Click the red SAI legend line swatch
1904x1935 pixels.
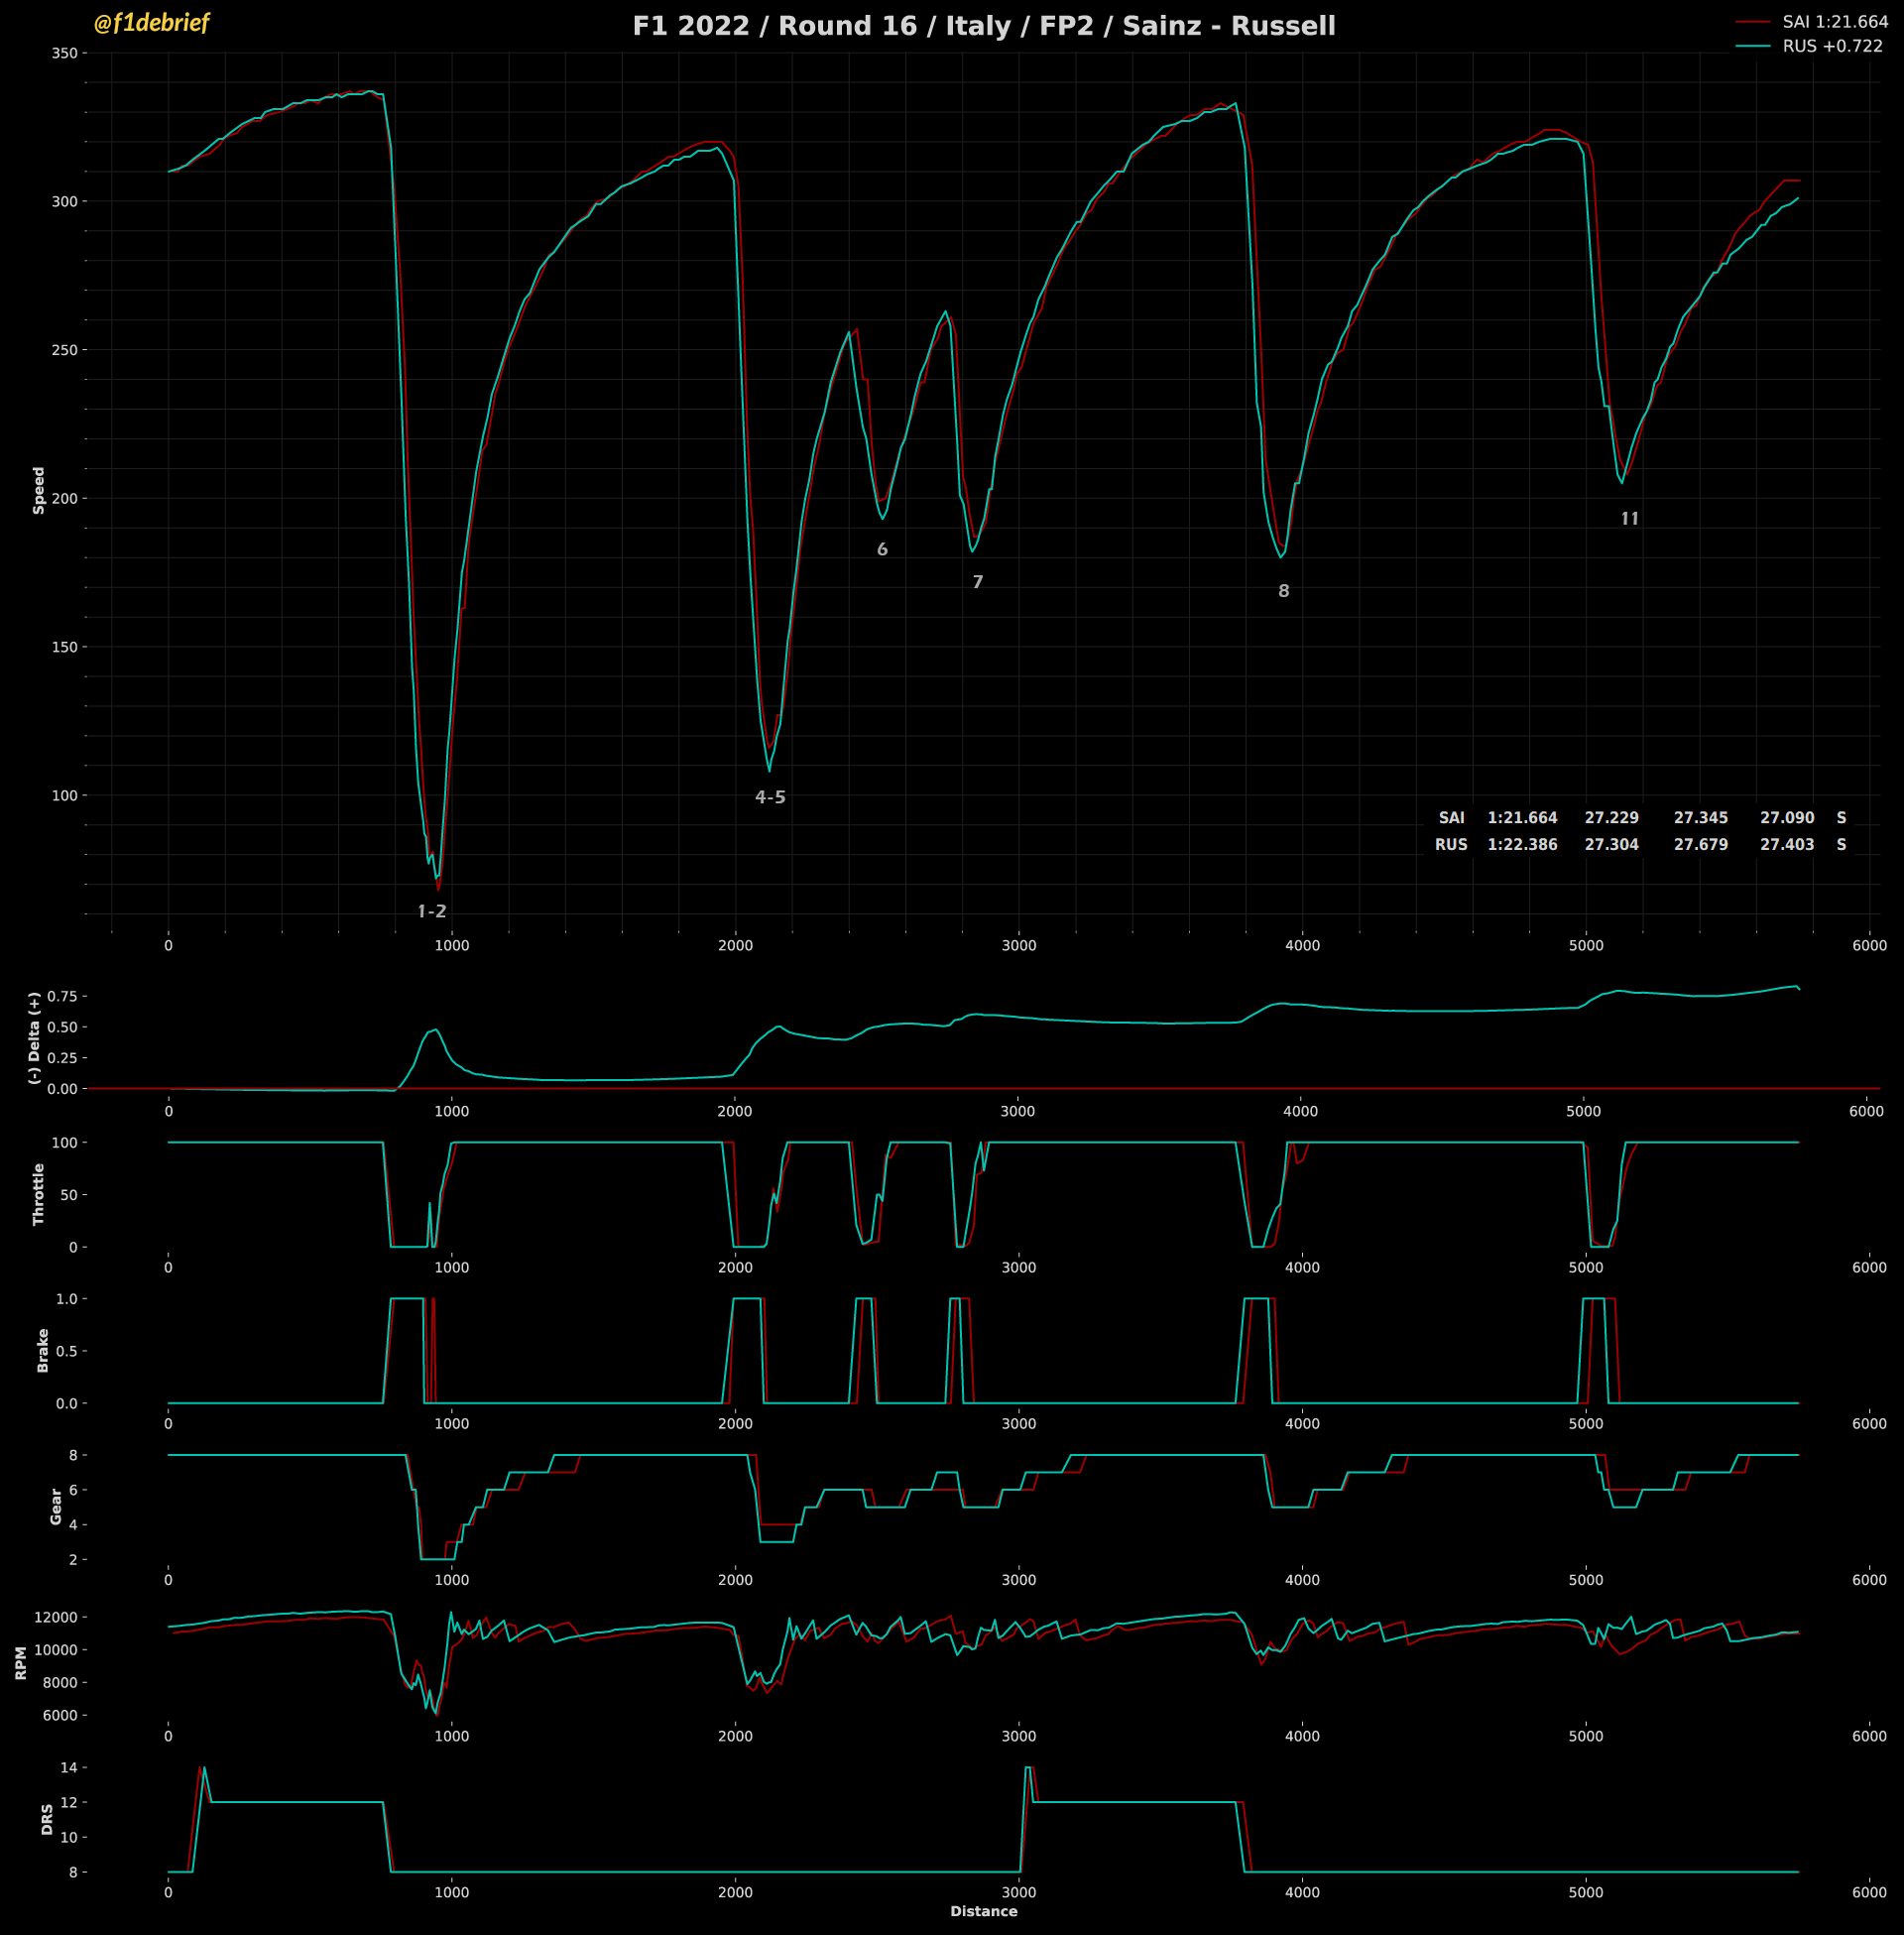(1752, 22)
